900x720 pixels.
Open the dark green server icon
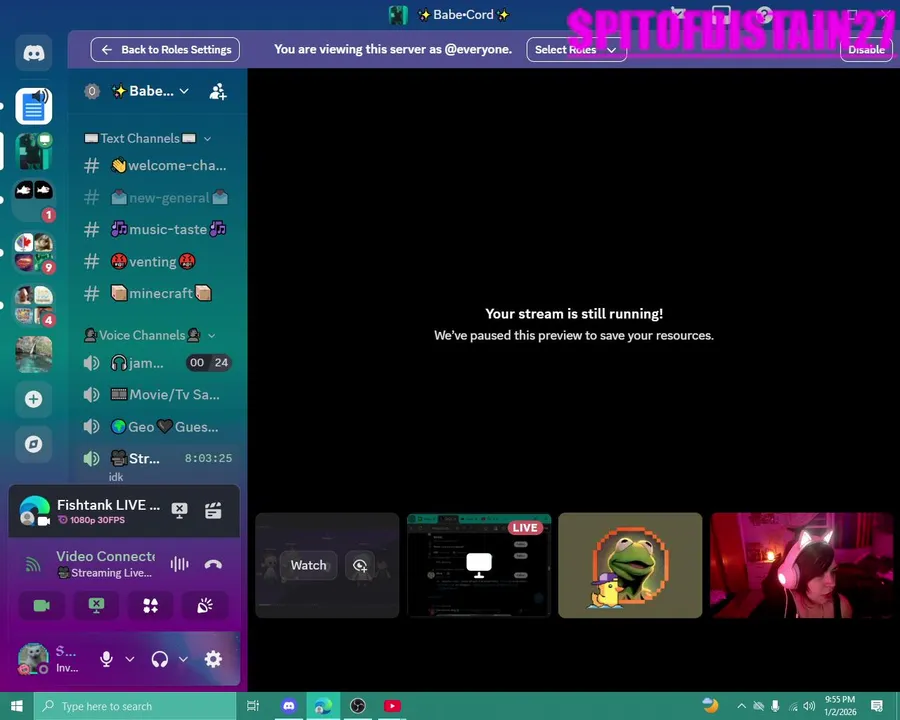click(33, 152)
